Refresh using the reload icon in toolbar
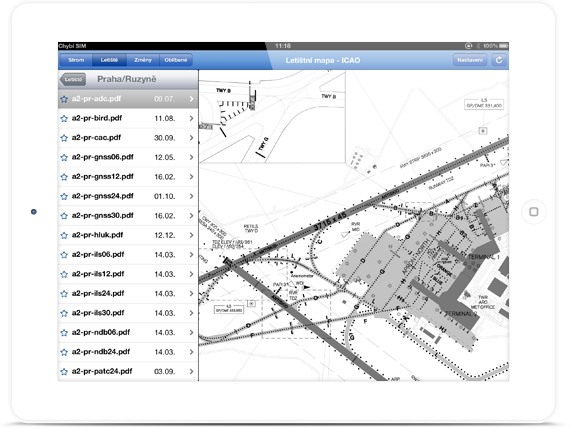The width and height of the screenshot is (570, 429). tap(499, 60)
